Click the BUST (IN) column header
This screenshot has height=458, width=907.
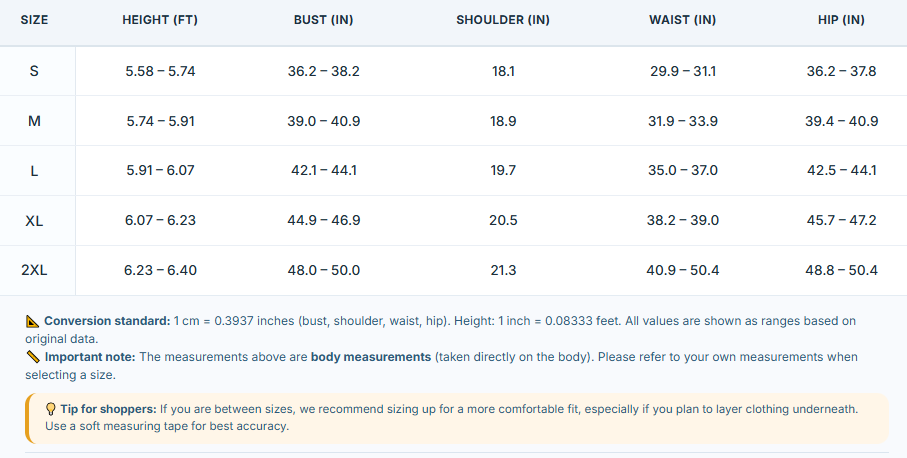(323, 20)
